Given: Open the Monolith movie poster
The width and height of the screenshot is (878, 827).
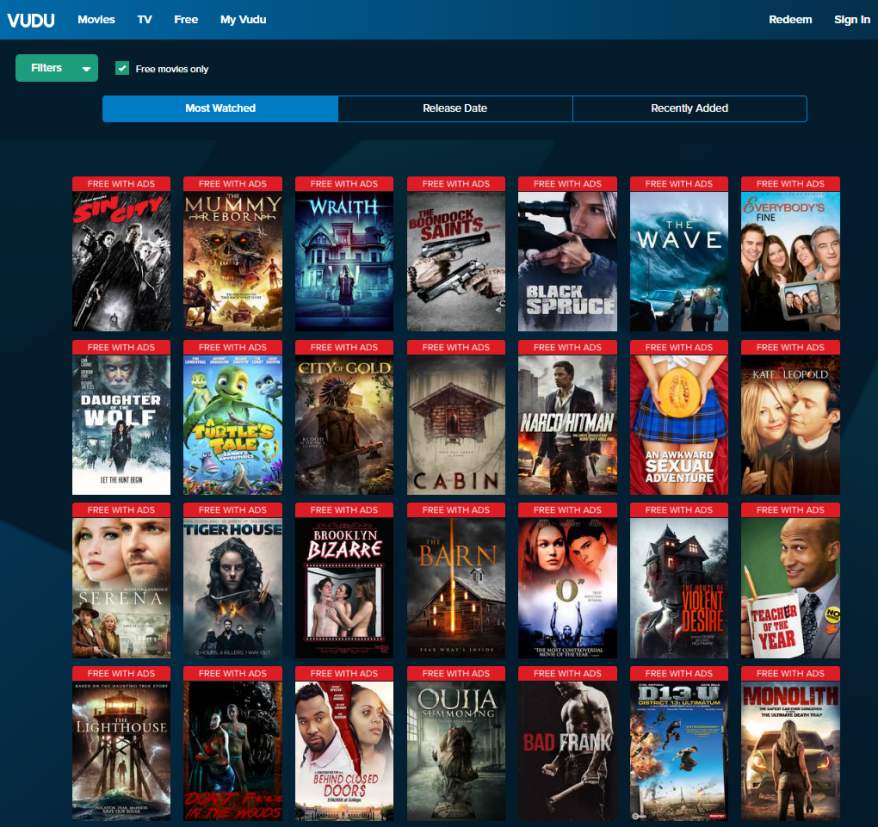Looking at the screenshot, I should [x=790, y=744].
